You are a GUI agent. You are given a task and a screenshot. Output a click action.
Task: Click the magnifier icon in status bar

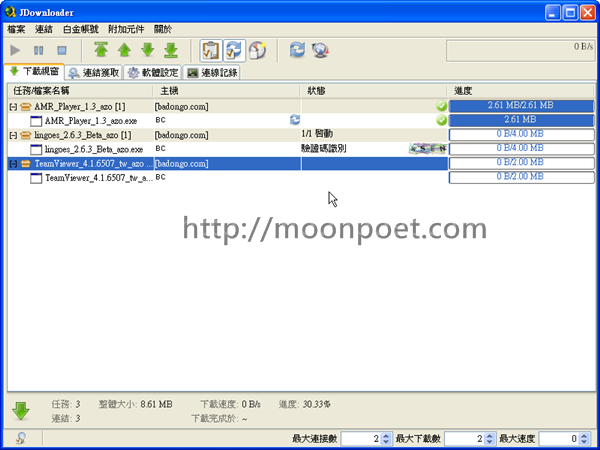[x=21, y=439]
